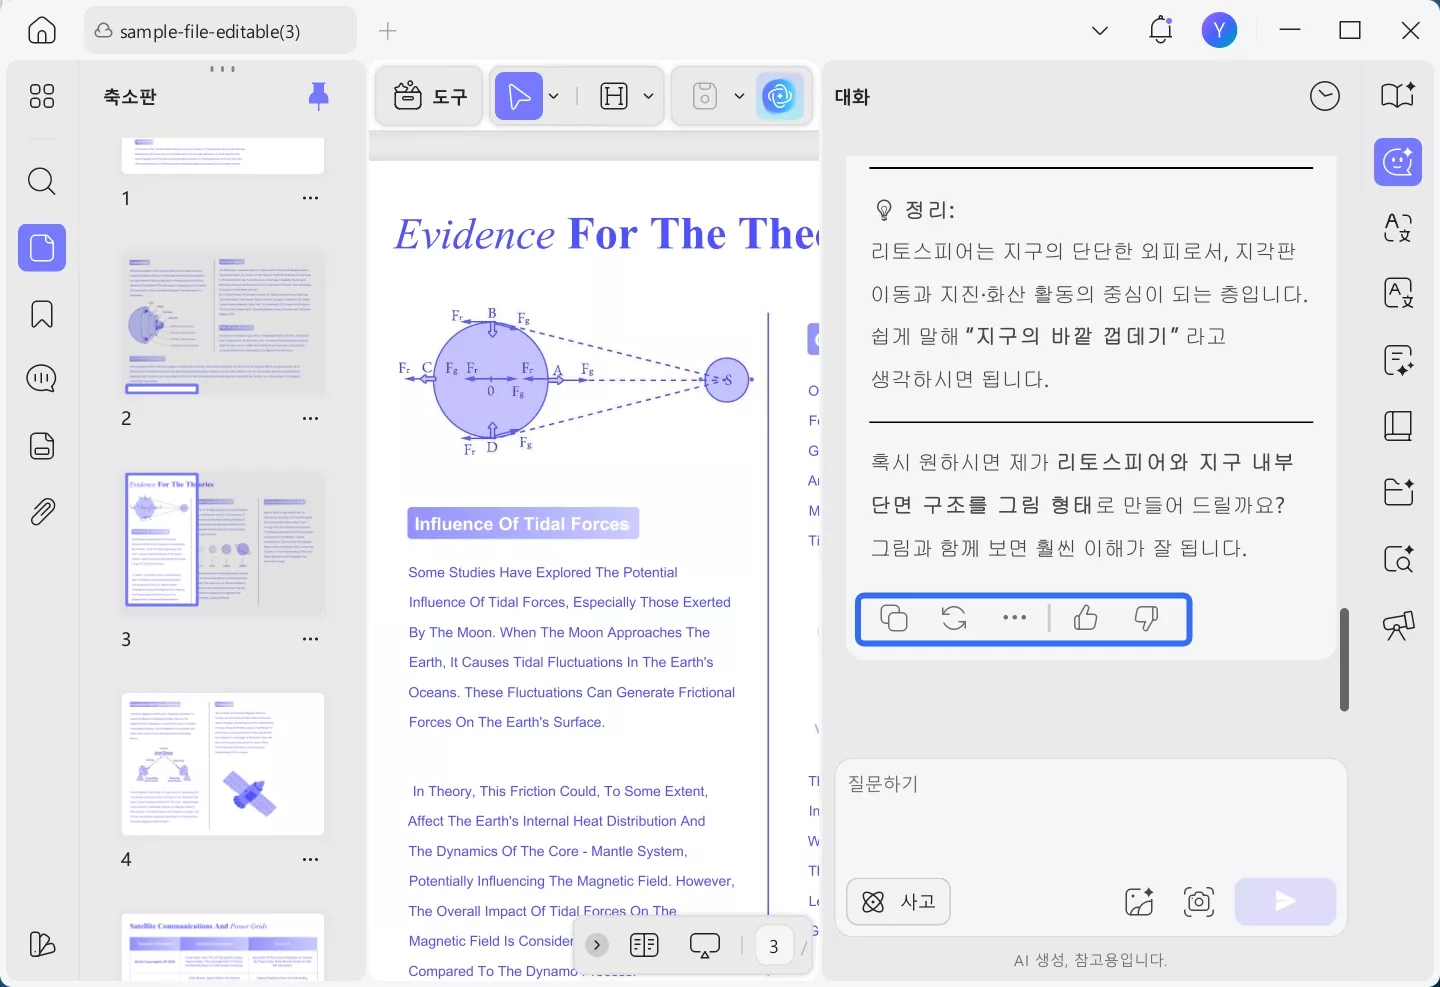Select page 2 thumbnail
1440x987 pixels.
pos(223,322)
